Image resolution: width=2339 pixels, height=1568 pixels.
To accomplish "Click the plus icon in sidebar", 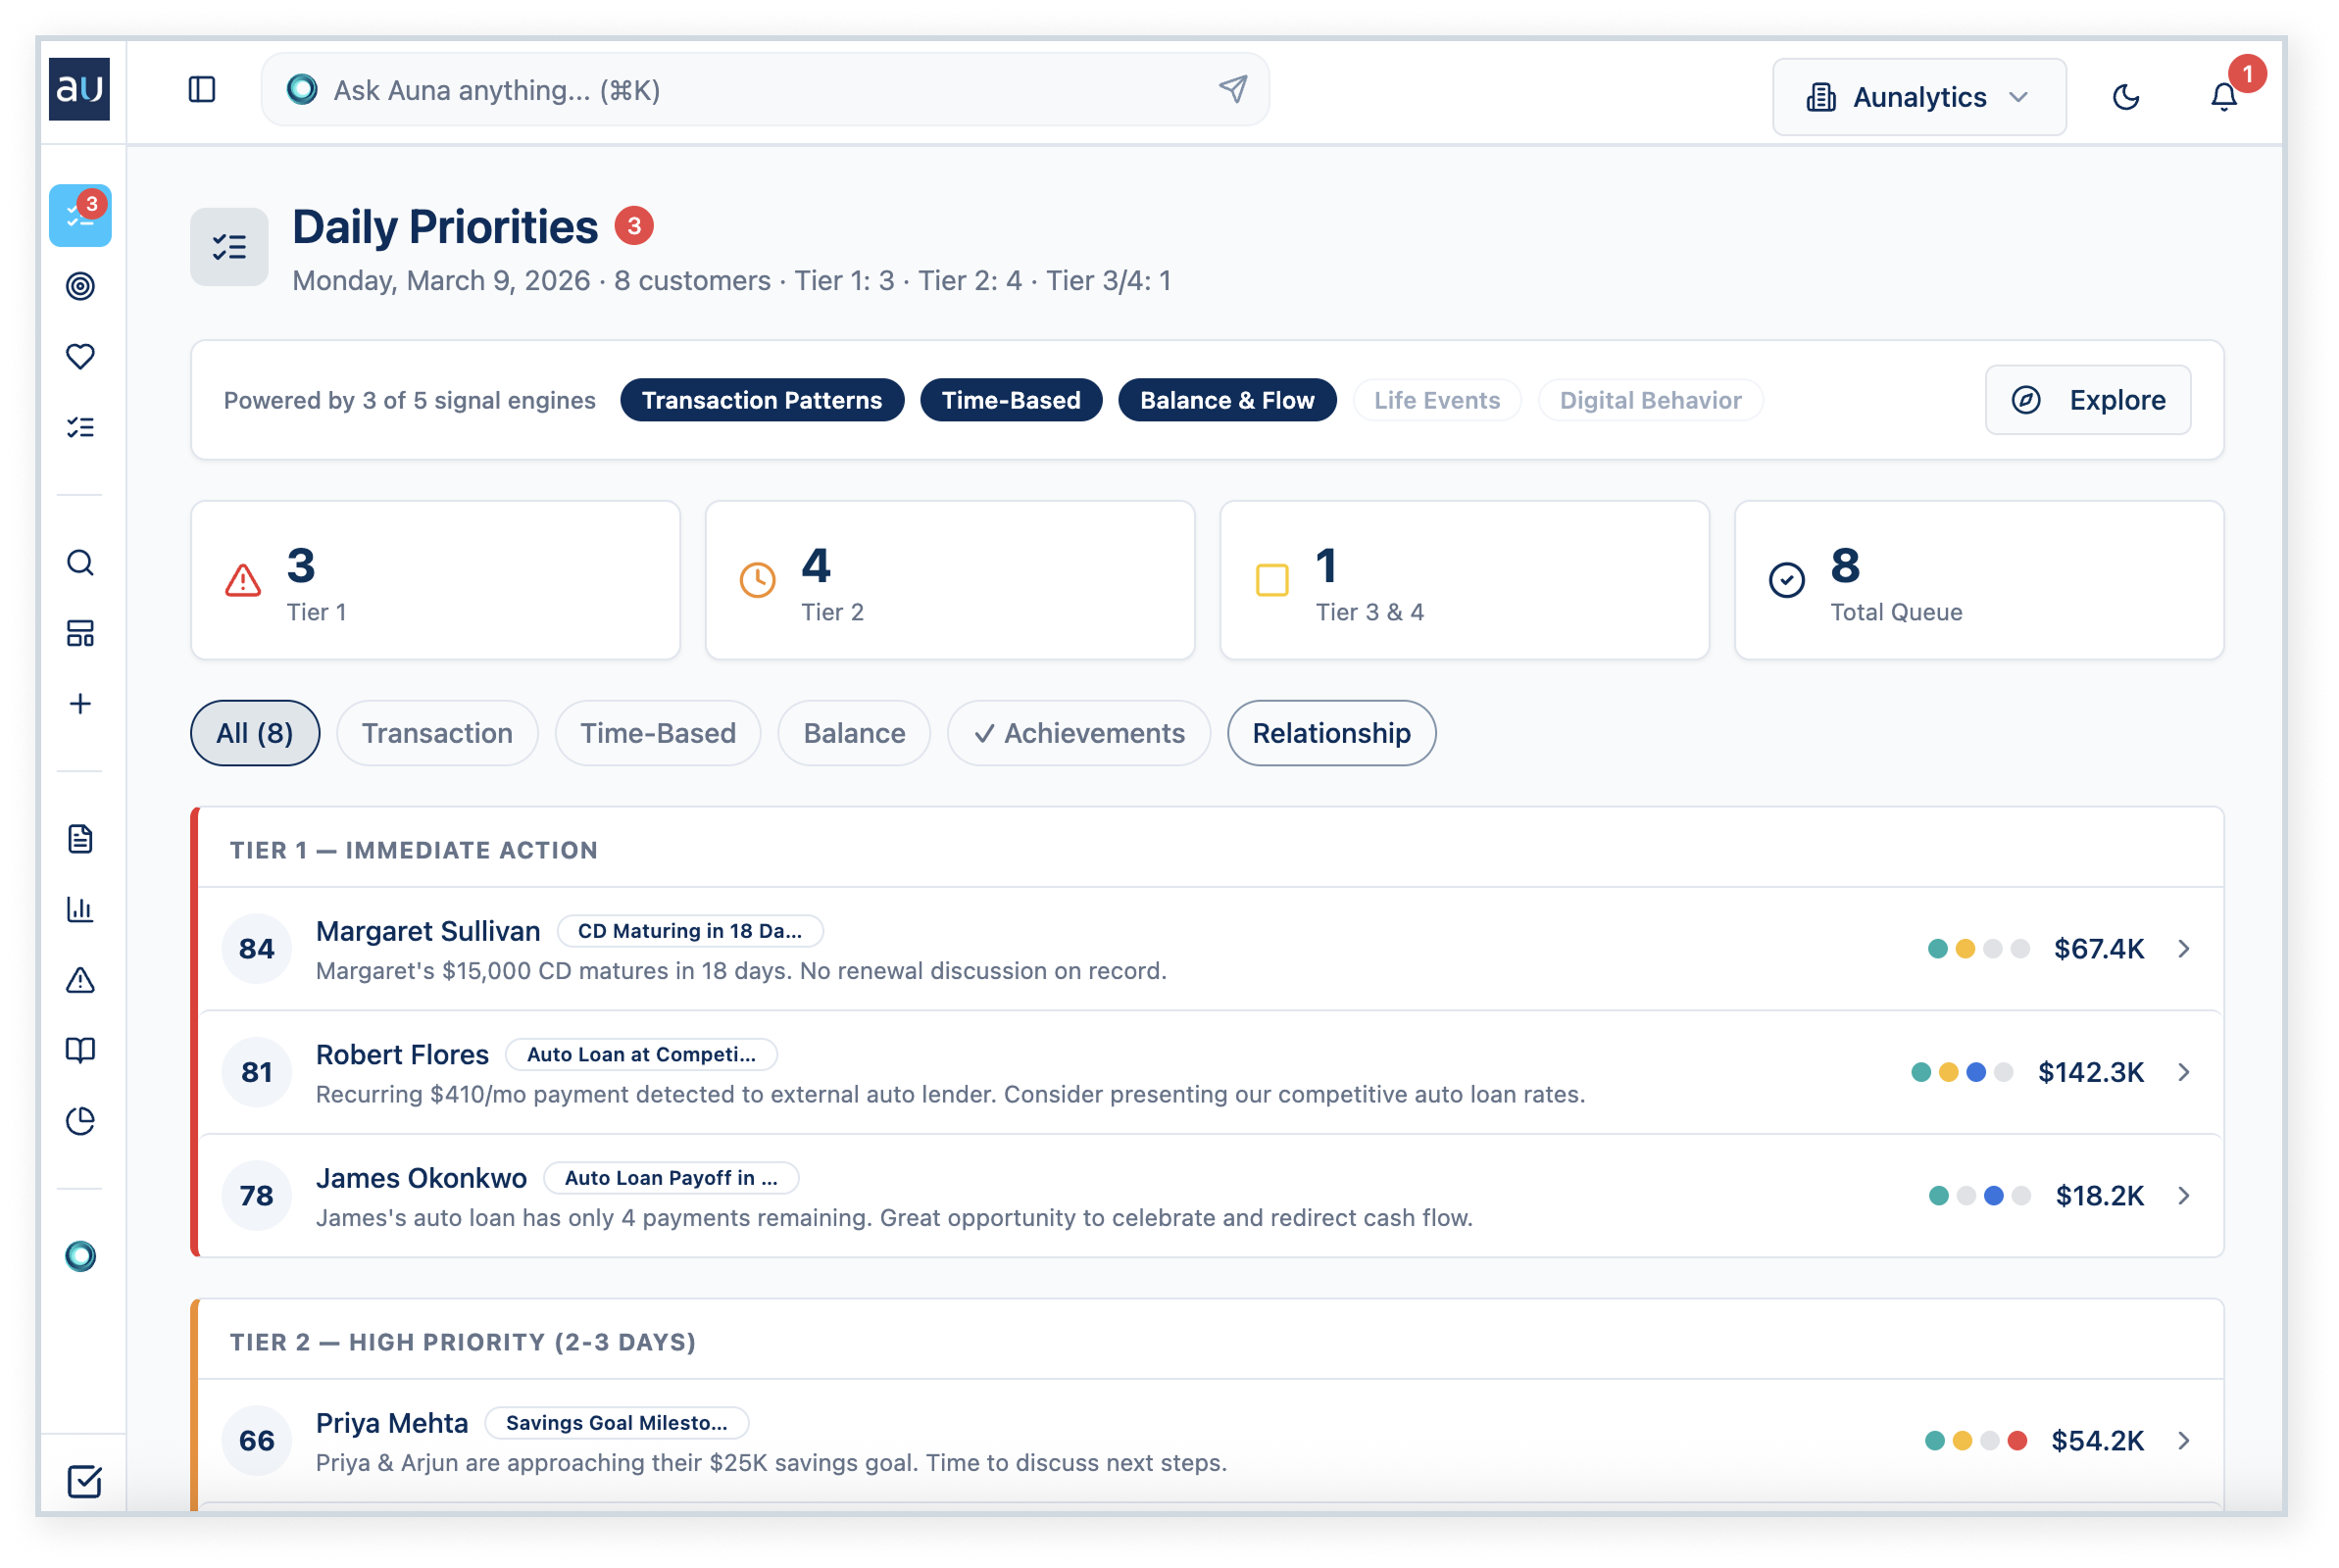I will [80, 704].
